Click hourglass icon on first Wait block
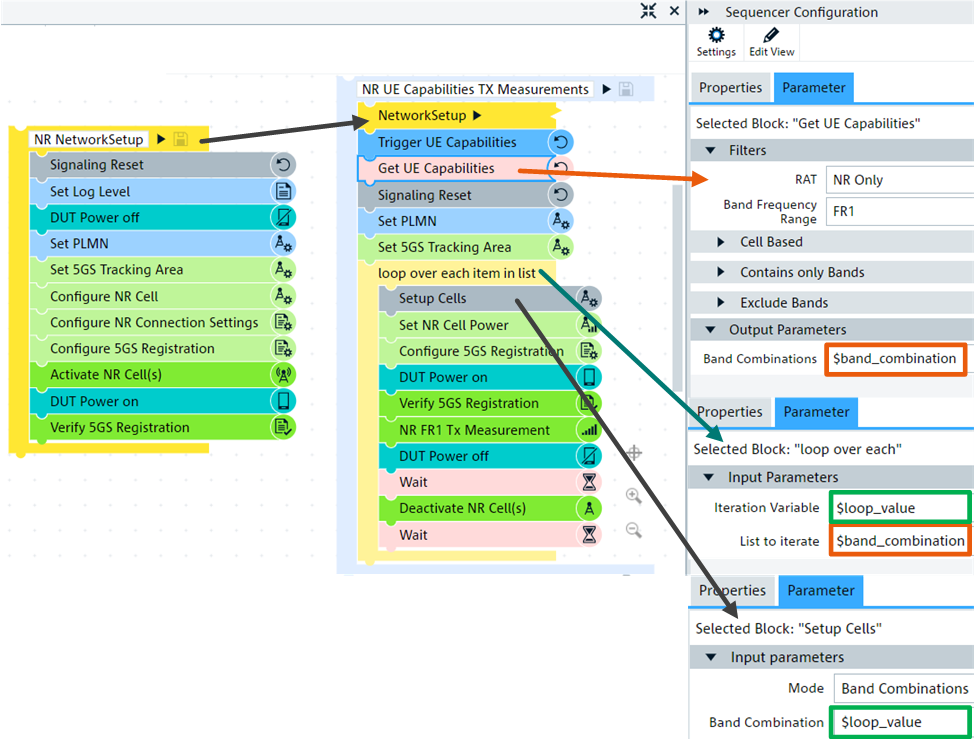The height and width of the screenshot is (739, 975). click(589, 483)
